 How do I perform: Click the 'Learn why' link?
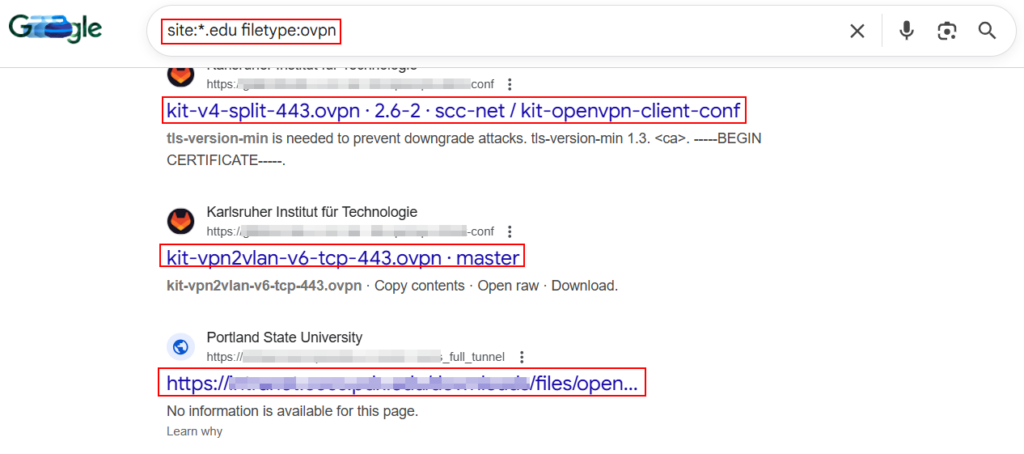coord(194,431)
